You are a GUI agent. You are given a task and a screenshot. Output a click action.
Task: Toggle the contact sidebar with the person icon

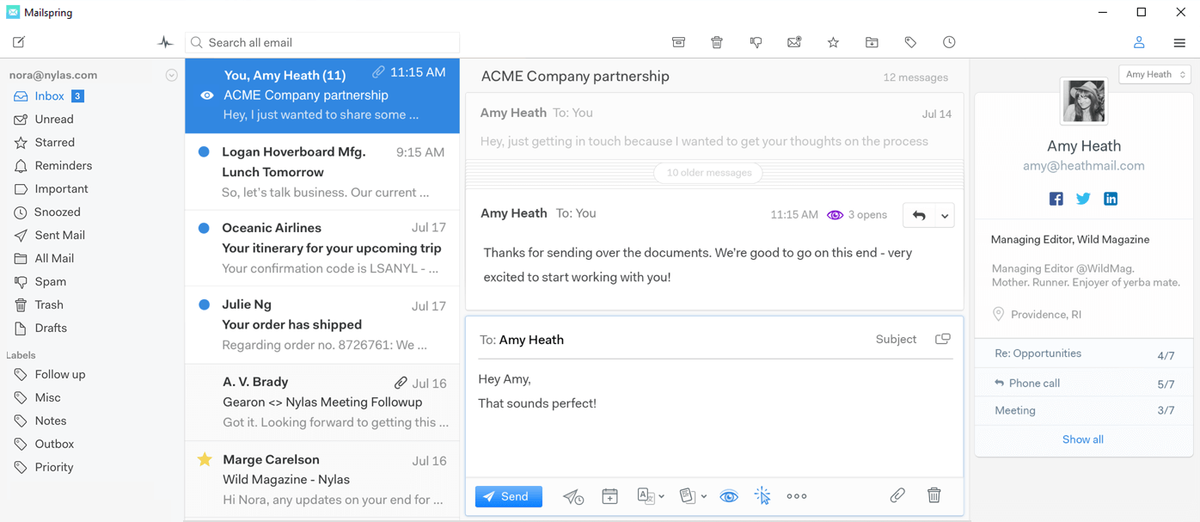[1139, 42]
